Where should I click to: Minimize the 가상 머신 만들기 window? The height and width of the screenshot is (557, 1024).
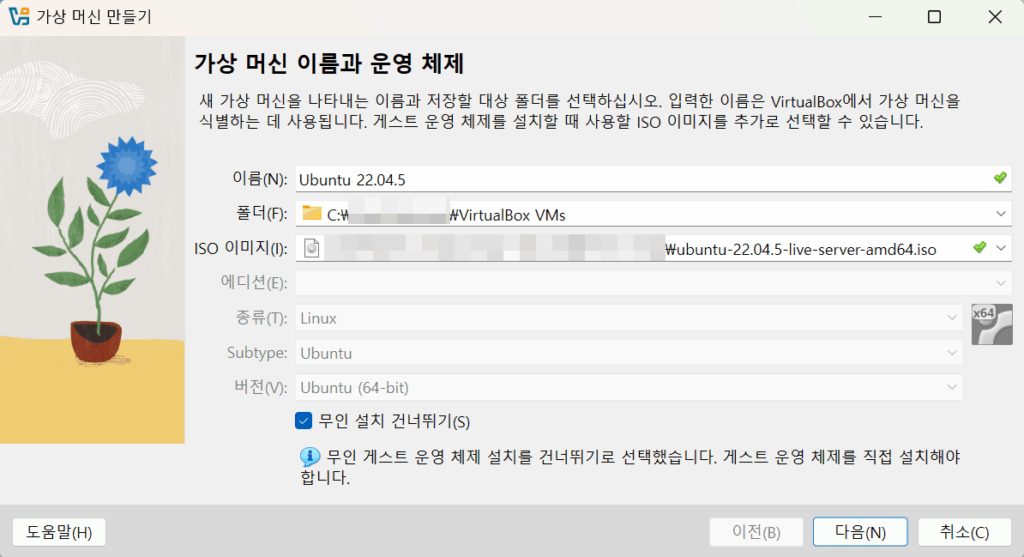pyautogui.click(x=875, y=16)
